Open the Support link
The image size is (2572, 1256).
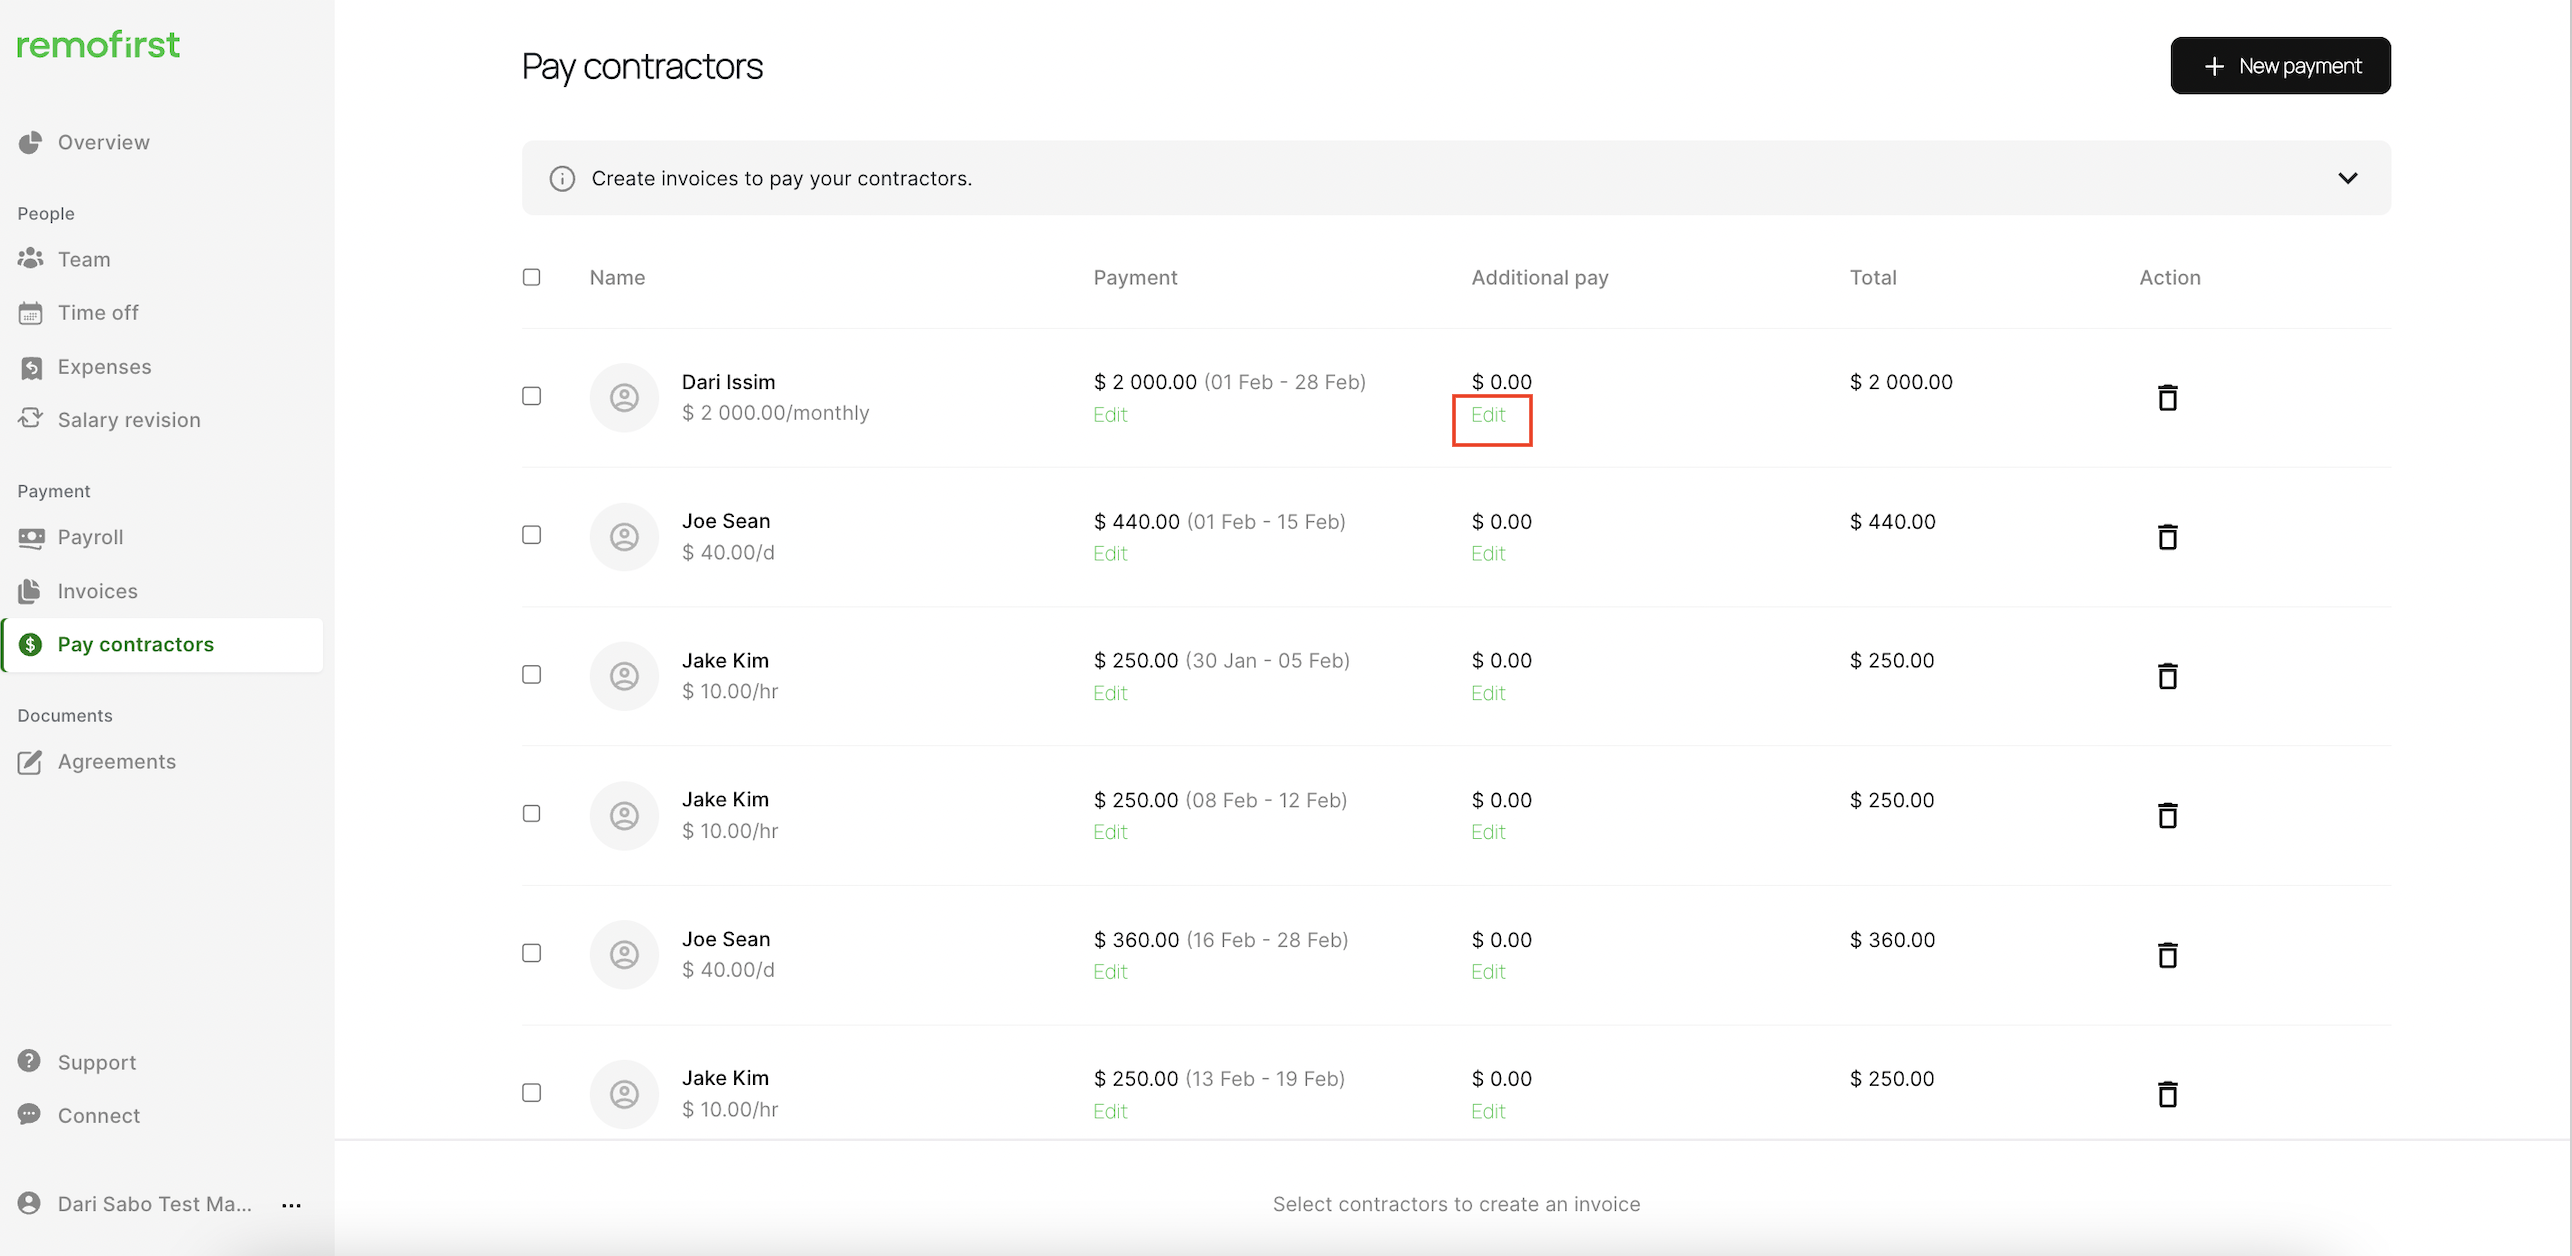point(97,1062)
